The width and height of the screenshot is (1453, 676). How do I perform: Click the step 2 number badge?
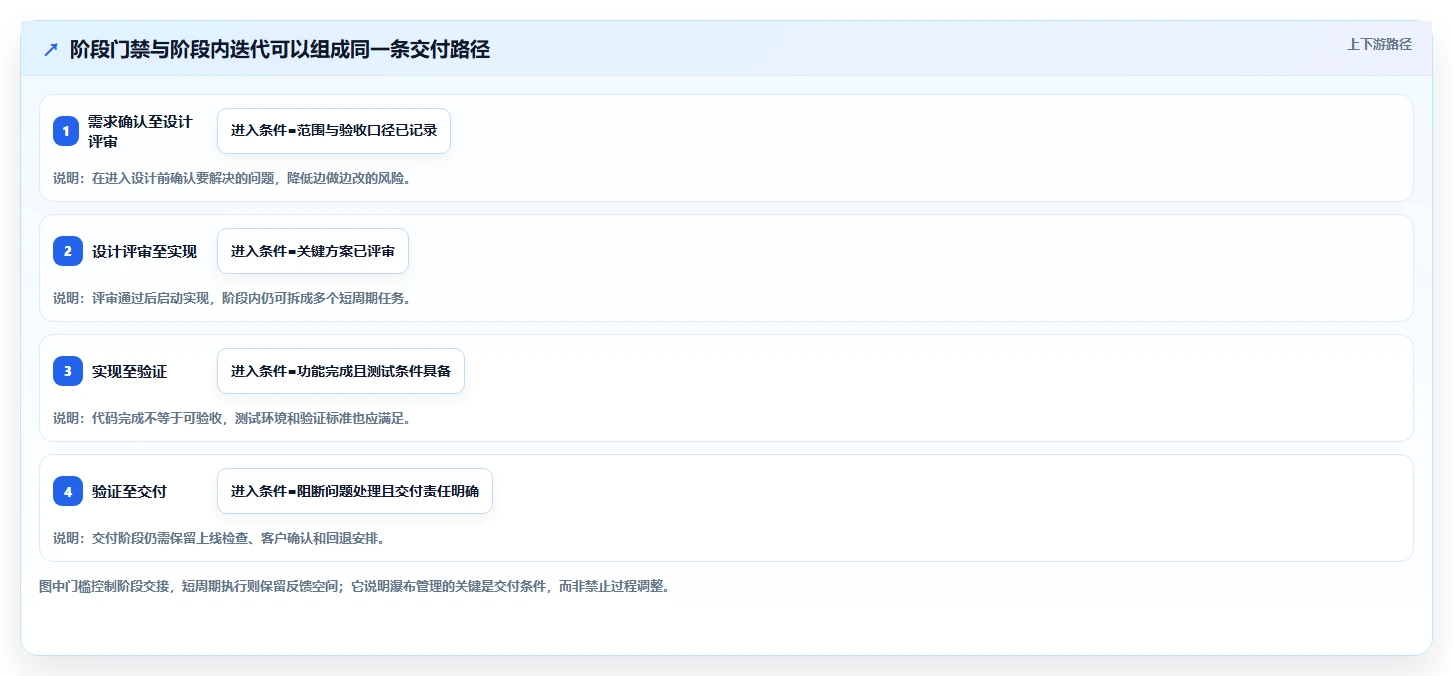pos(68,251)
